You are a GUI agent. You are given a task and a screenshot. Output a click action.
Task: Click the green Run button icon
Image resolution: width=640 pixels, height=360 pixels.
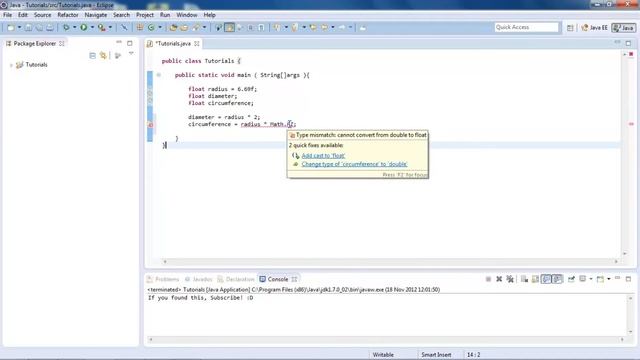[84, 27]
